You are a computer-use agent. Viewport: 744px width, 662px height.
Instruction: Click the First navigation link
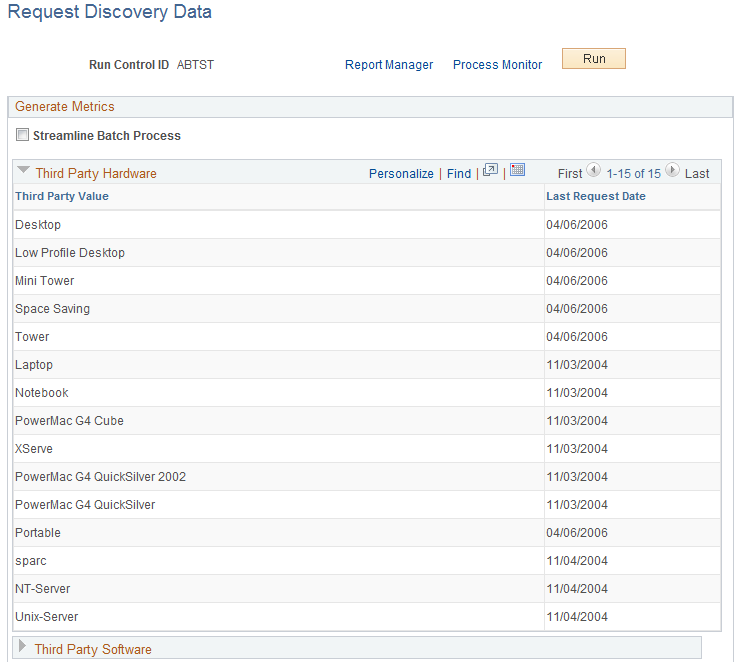click(570, 174)
